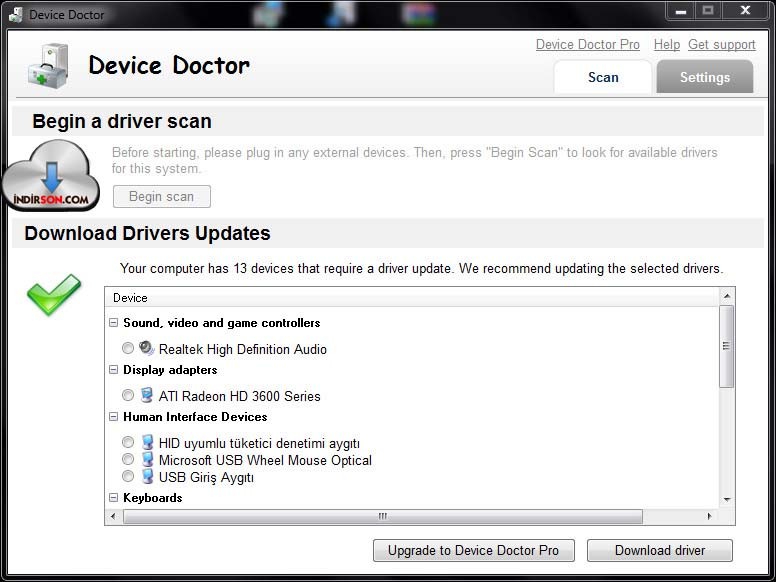776x582 pixels.
Task: Click the device icon beside USB Giriş Aygıtı
Action: (x=147, y=477)
